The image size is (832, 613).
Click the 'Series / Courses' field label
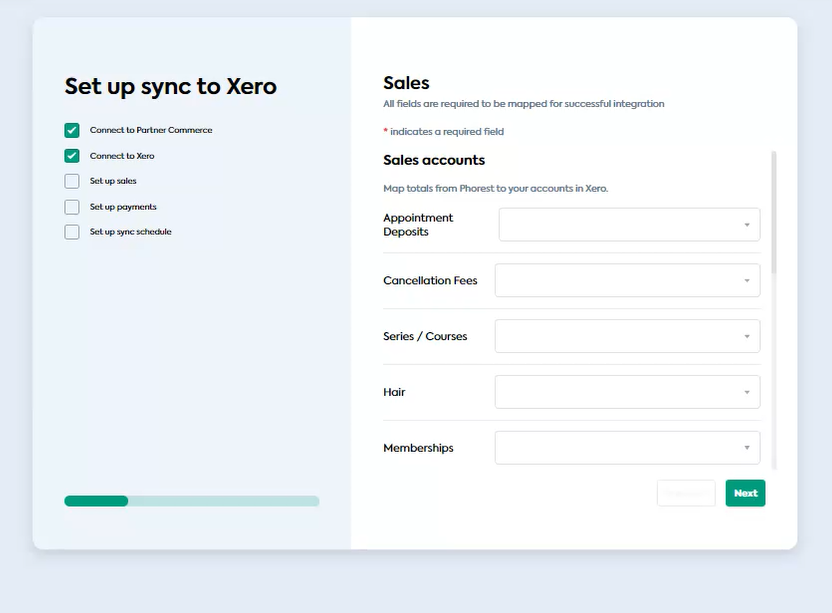pyautogui.click(x=425, y=336)
